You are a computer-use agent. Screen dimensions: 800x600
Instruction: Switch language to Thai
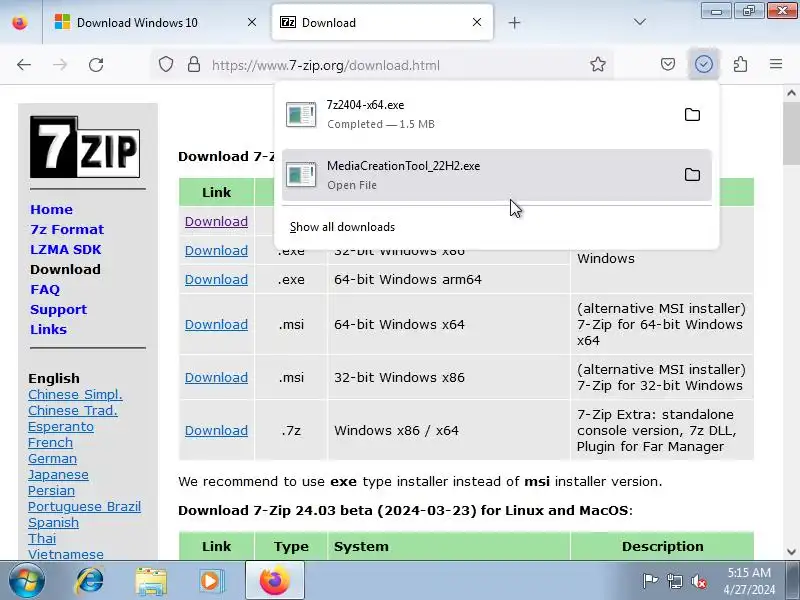pyautogui.click(x=42, y=539)
